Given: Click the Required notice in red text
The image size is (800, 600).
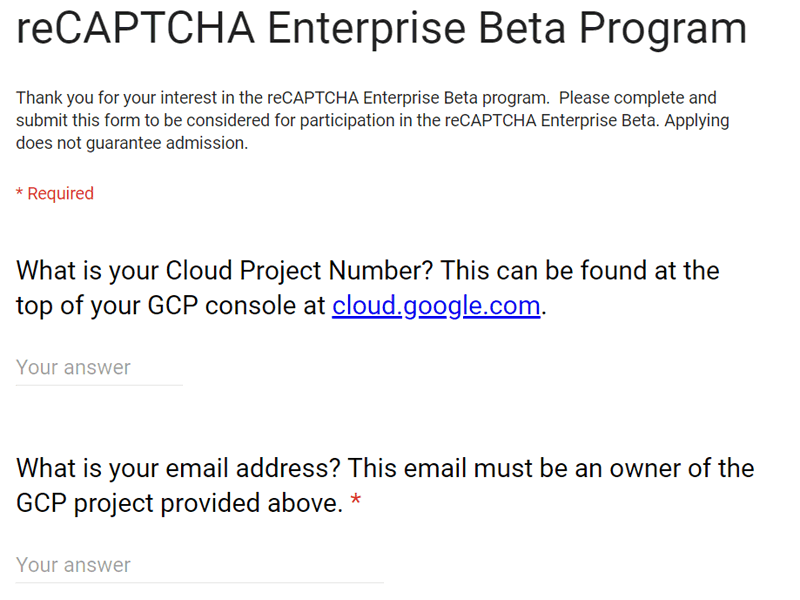Looking at the screenshot, I should 55,193.
